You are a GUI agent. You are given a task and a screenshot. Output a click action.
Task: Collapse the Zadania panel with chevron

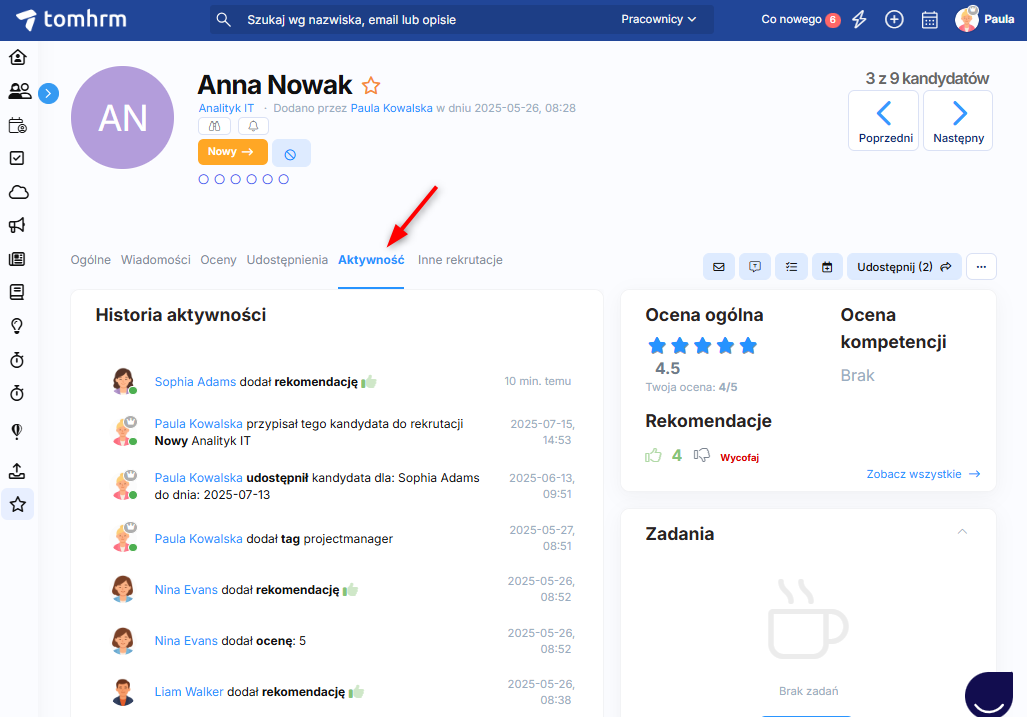962,532
